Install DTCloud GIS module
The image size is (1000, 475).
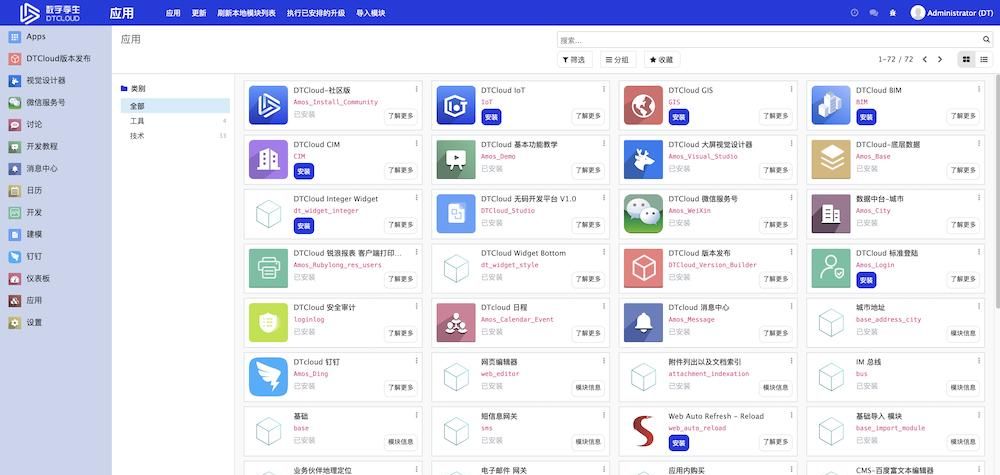(x=679, y=117)
